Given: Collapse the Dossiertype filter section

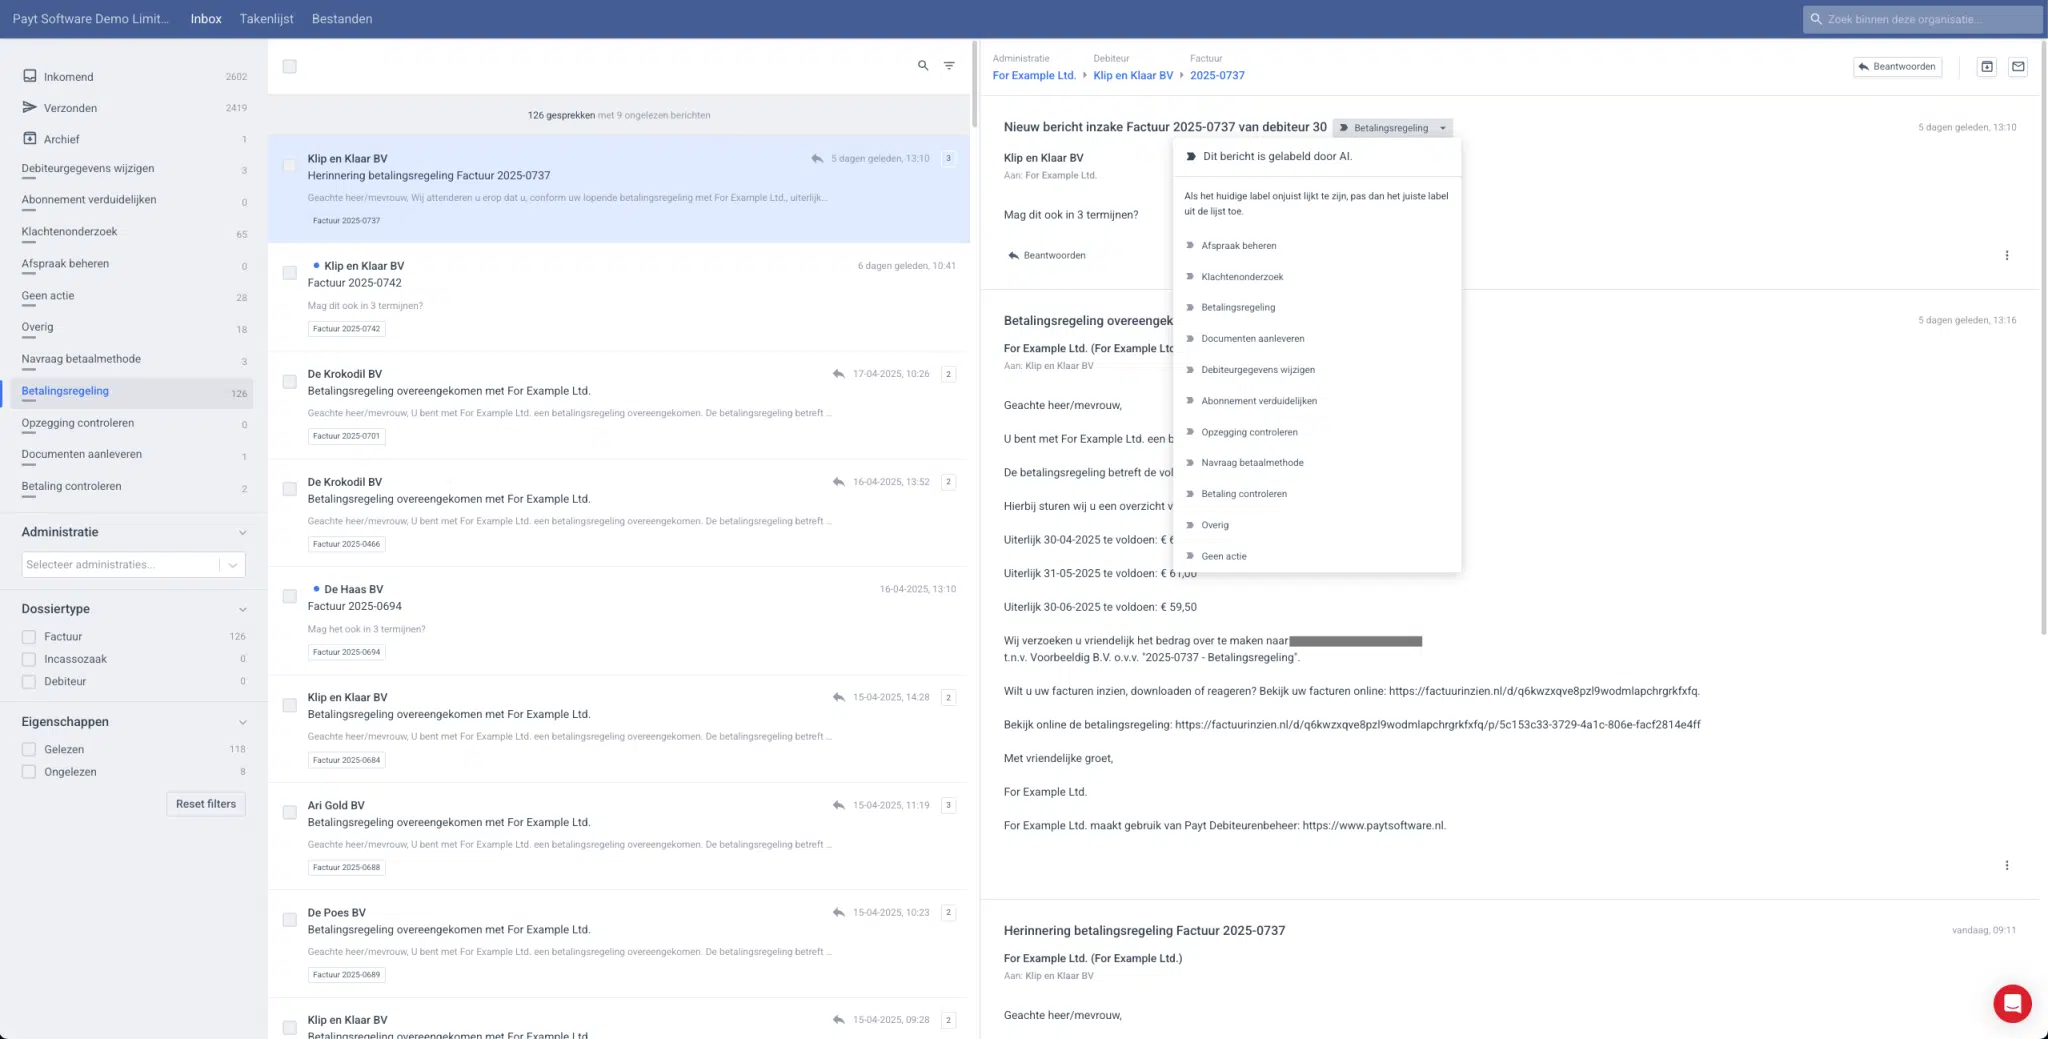Looking at the screenshot, I should tap(242, 609).
